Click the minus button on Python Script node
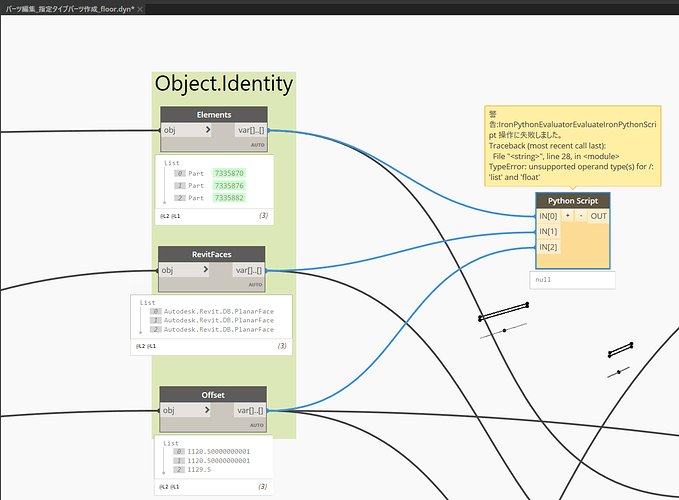The height and width of the screenshot is (500, 679). (x=581, y=215)
